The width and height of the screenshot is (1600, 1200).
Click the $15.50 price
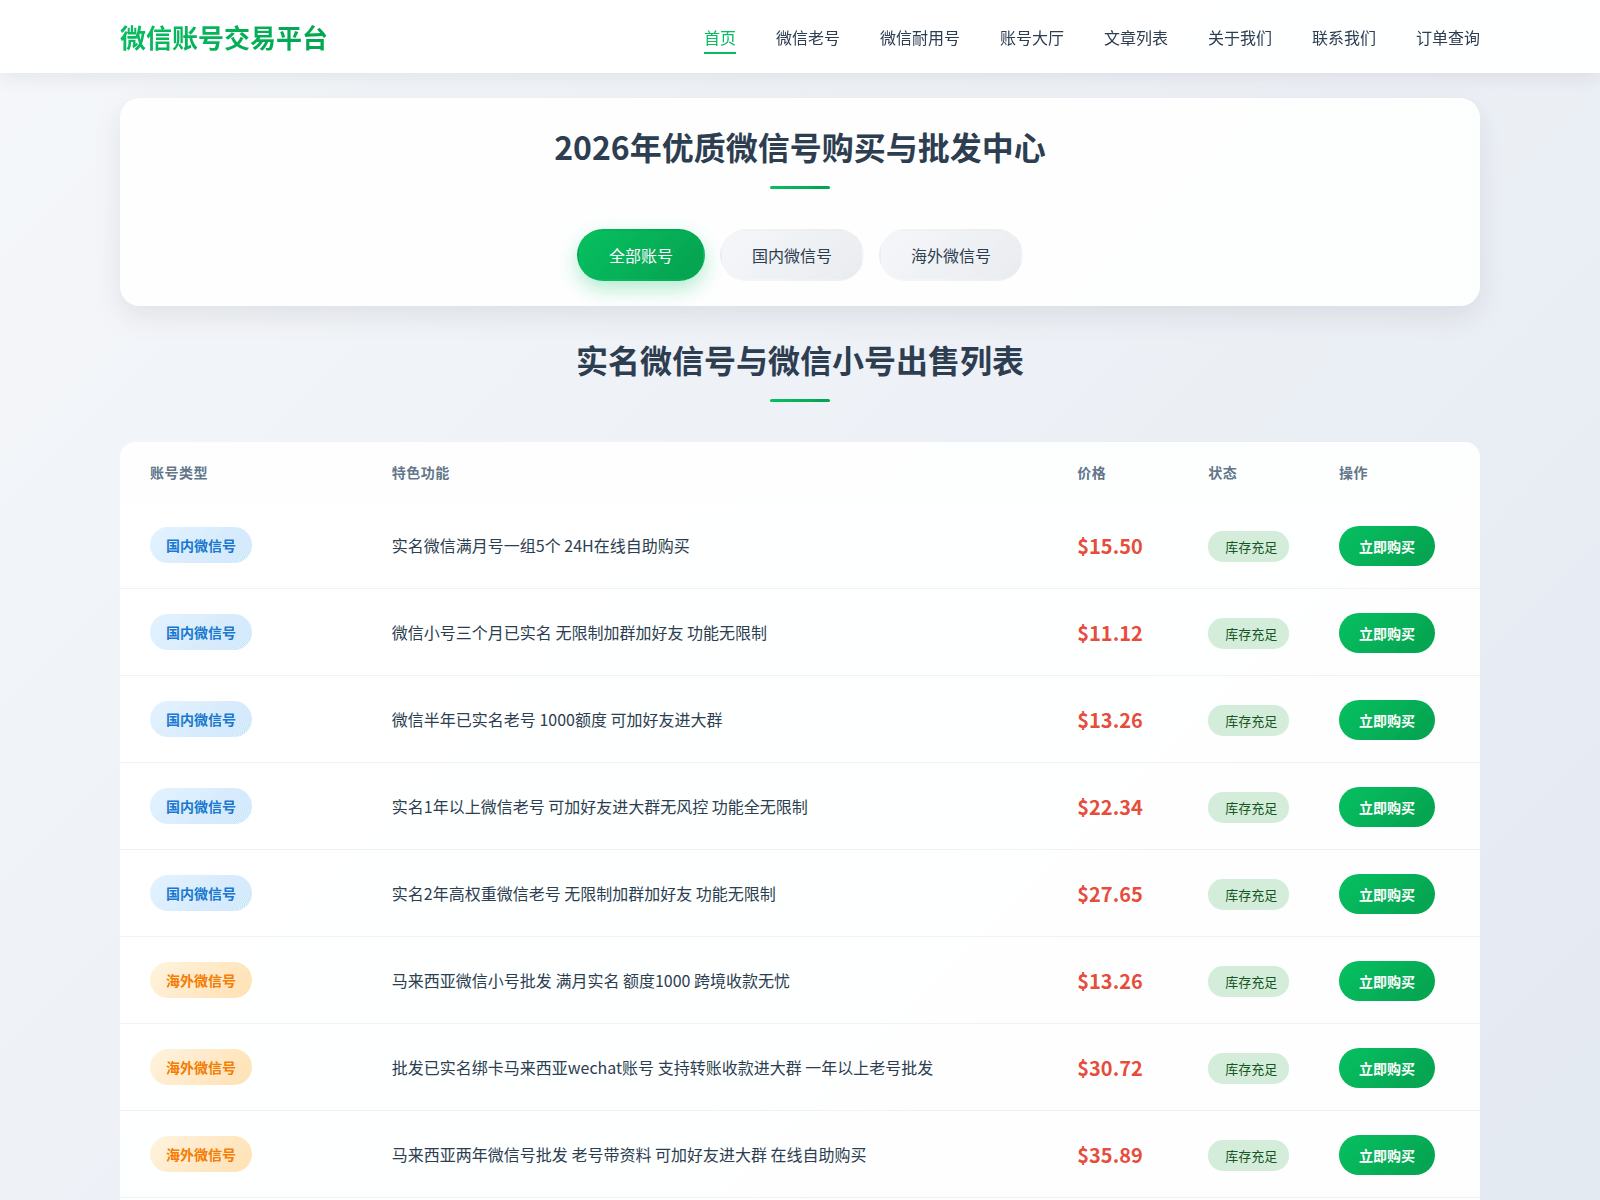point(1109,546)
